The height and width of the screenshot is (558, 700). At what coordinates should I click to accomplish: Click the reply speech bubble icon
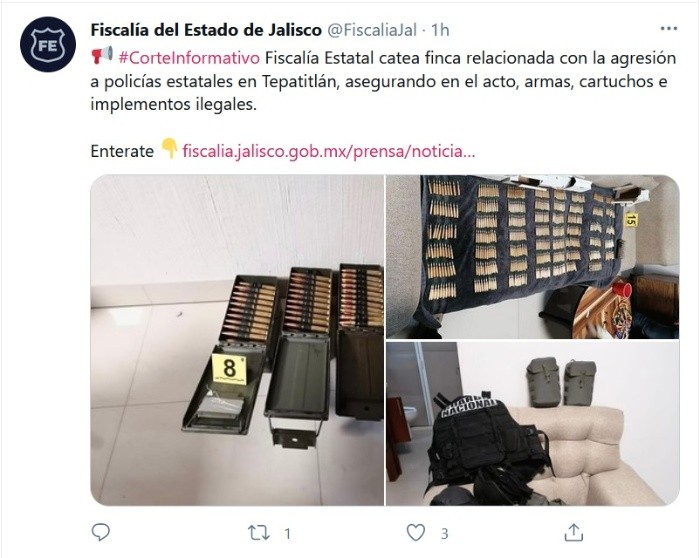[100, 532]
